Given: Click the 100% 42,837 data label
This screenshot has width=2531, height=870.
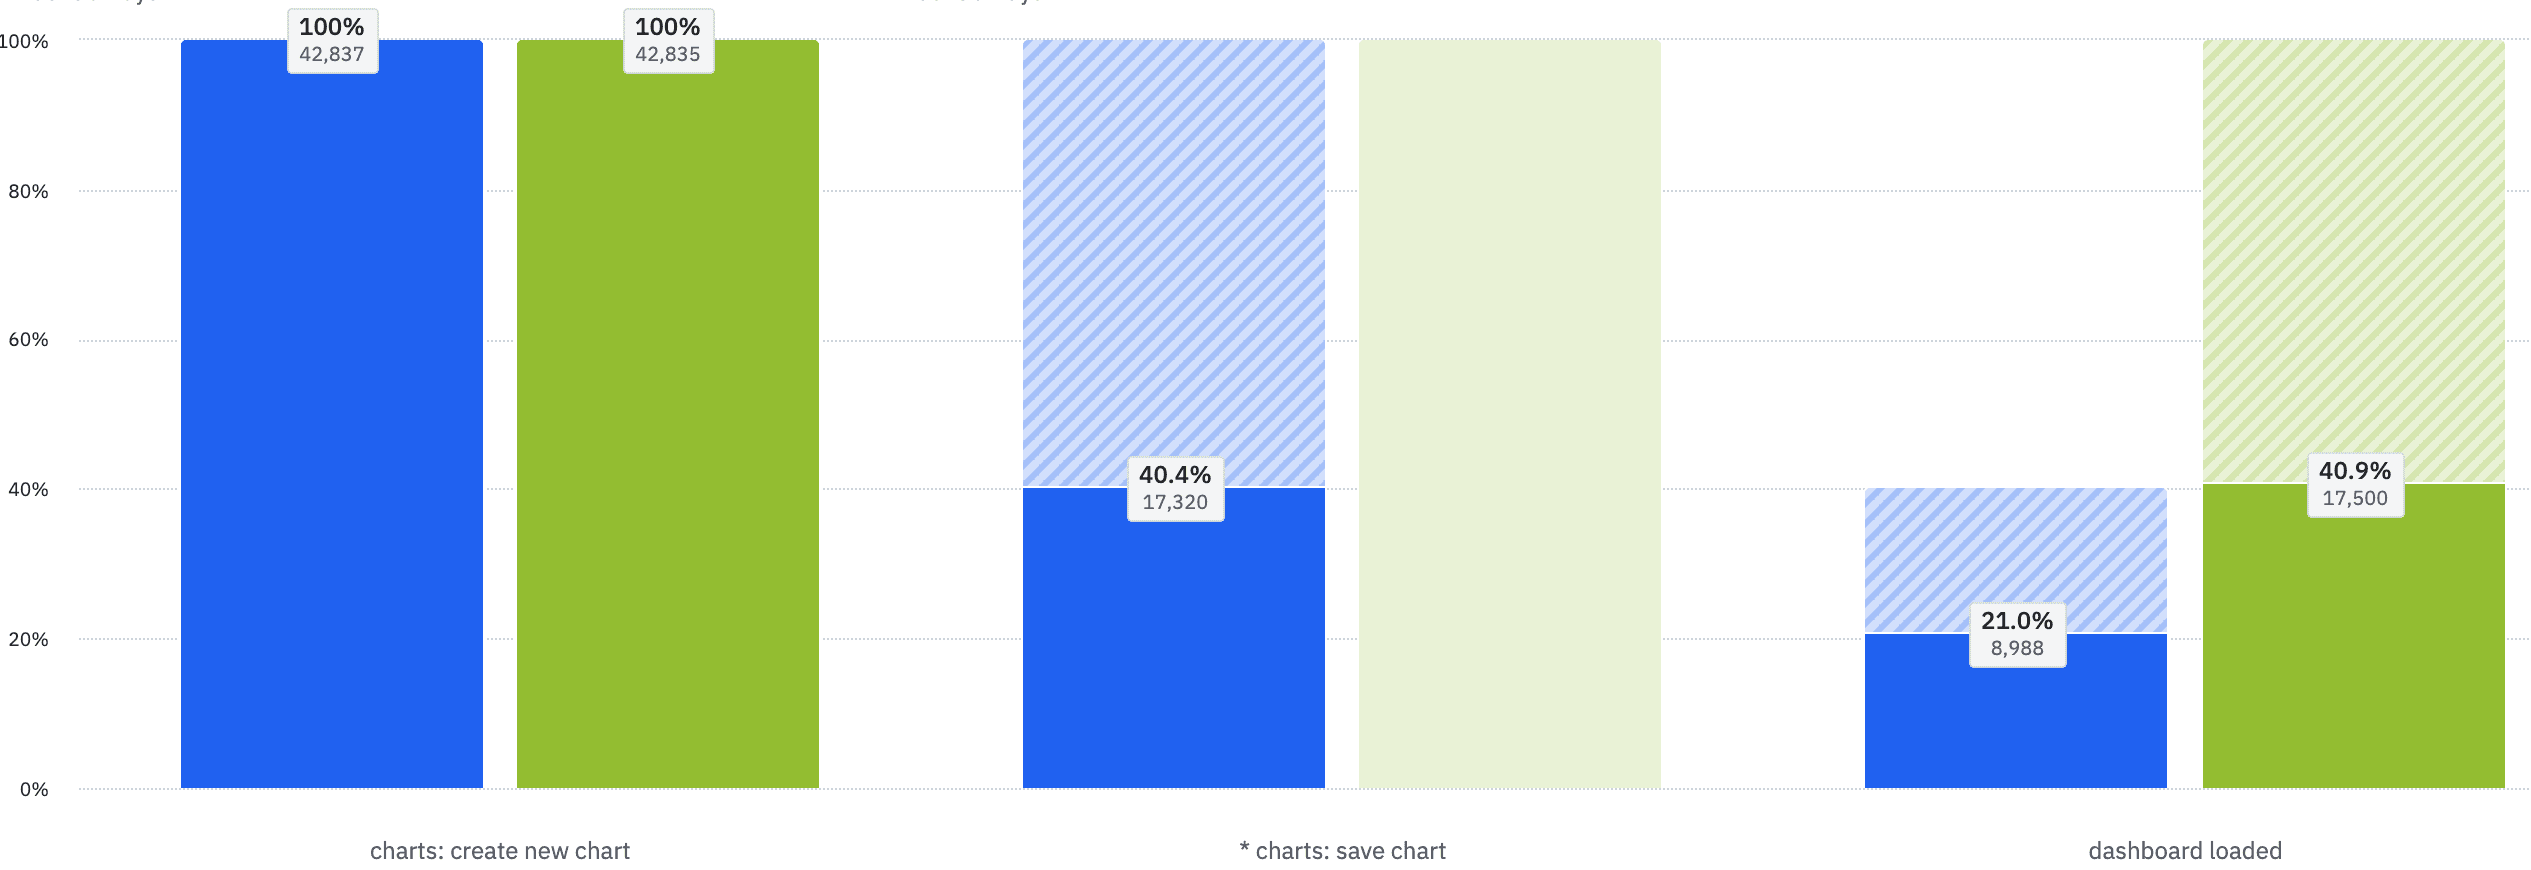Looking at the screenshot, I should [332, 41].
